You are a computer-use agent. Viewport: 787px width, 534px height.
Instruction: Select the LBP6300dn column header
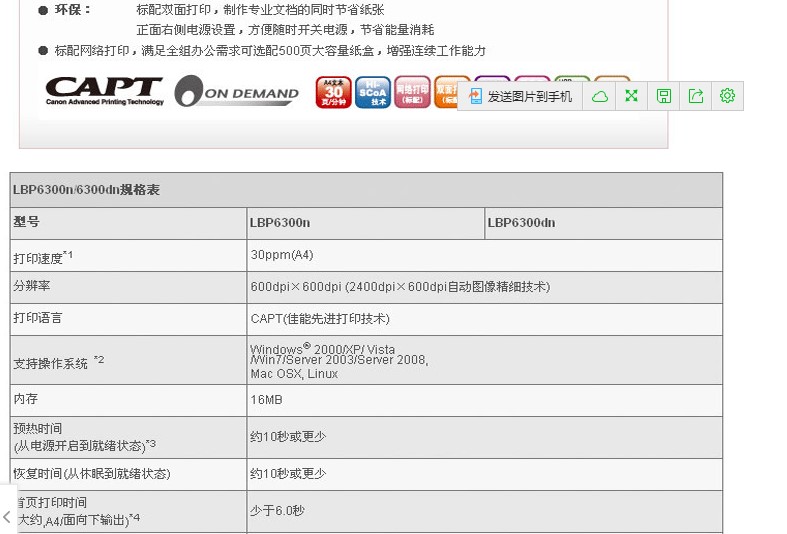pos(521,223)
